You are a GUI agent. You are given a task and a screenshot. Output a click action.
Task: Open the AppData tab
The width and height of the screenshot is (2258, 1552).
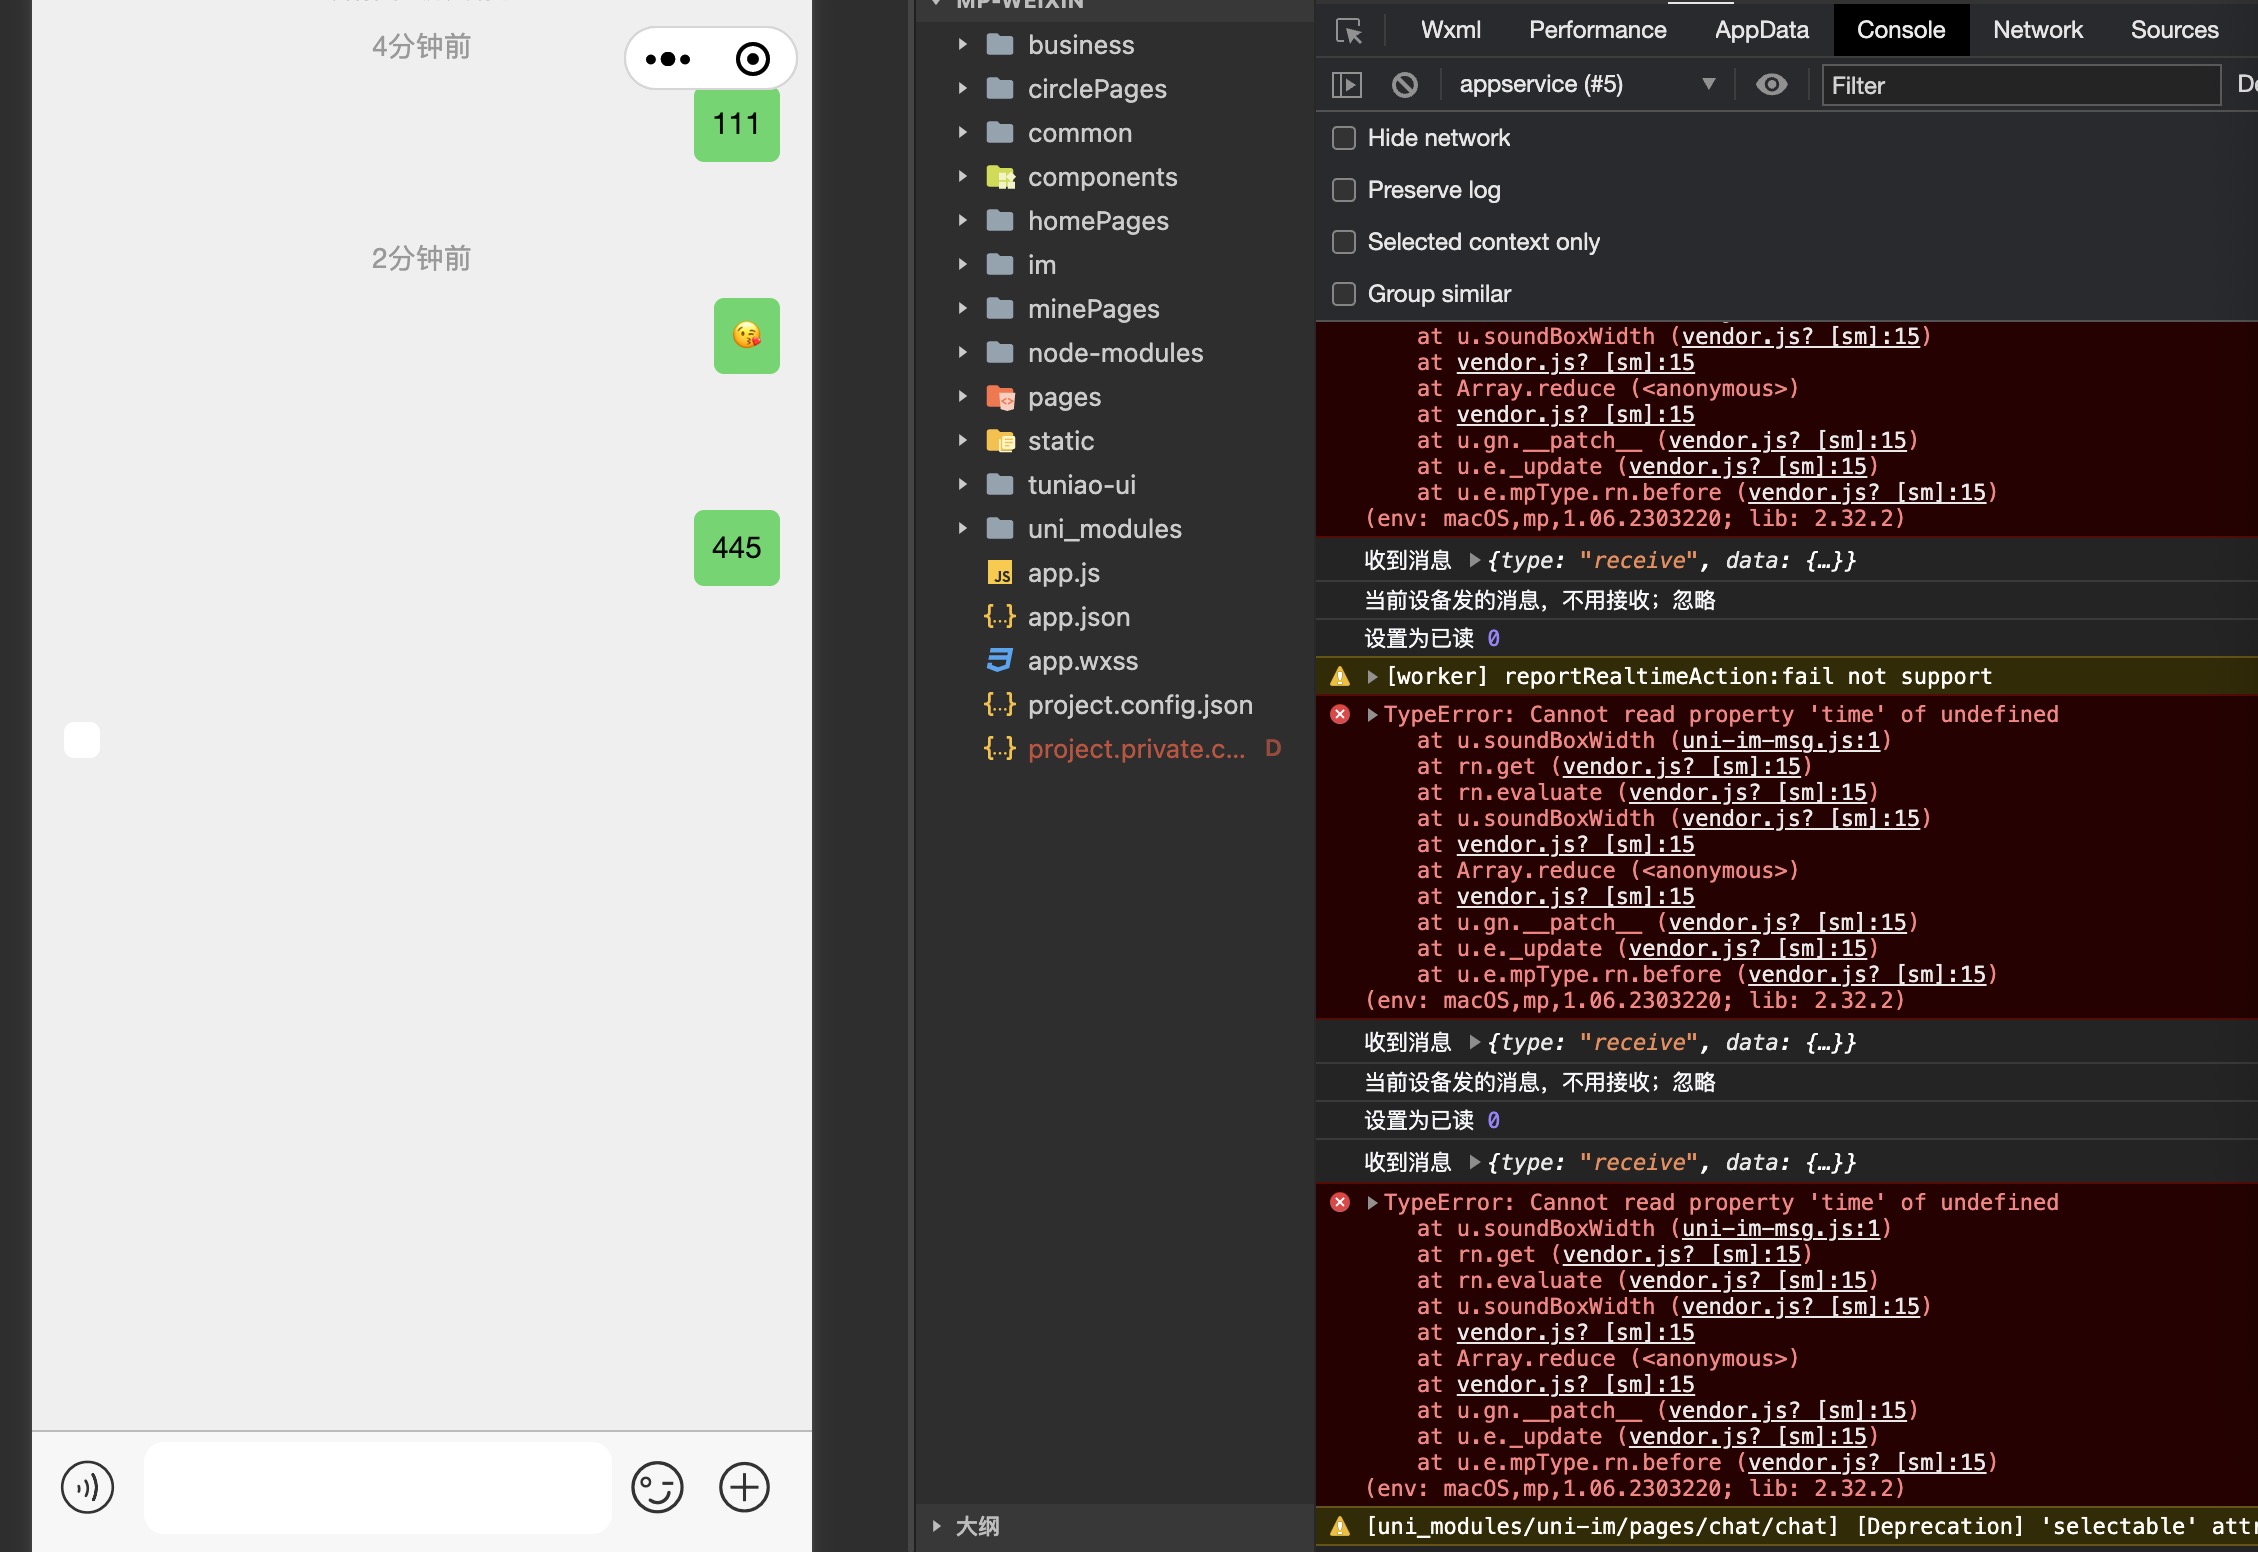pos(1761,30)
